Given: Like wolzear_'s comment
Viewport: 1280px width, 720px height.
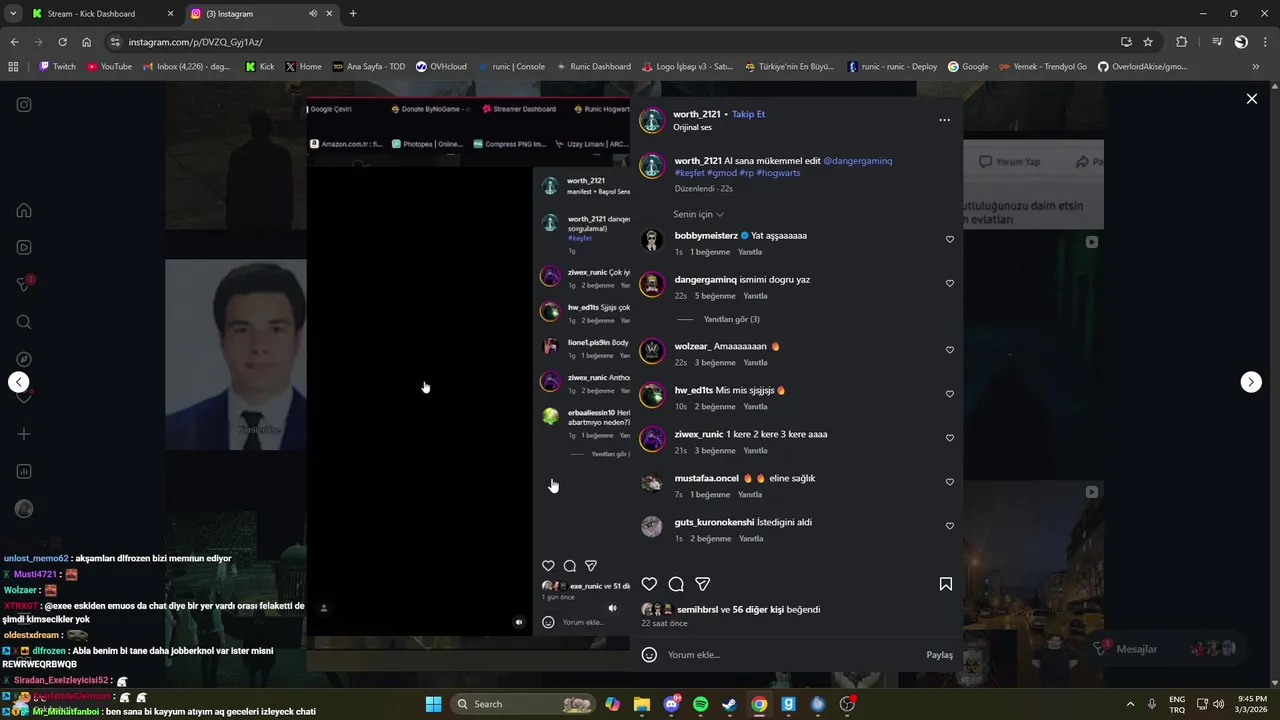Looking at the screenshot, I should point(950,350).
